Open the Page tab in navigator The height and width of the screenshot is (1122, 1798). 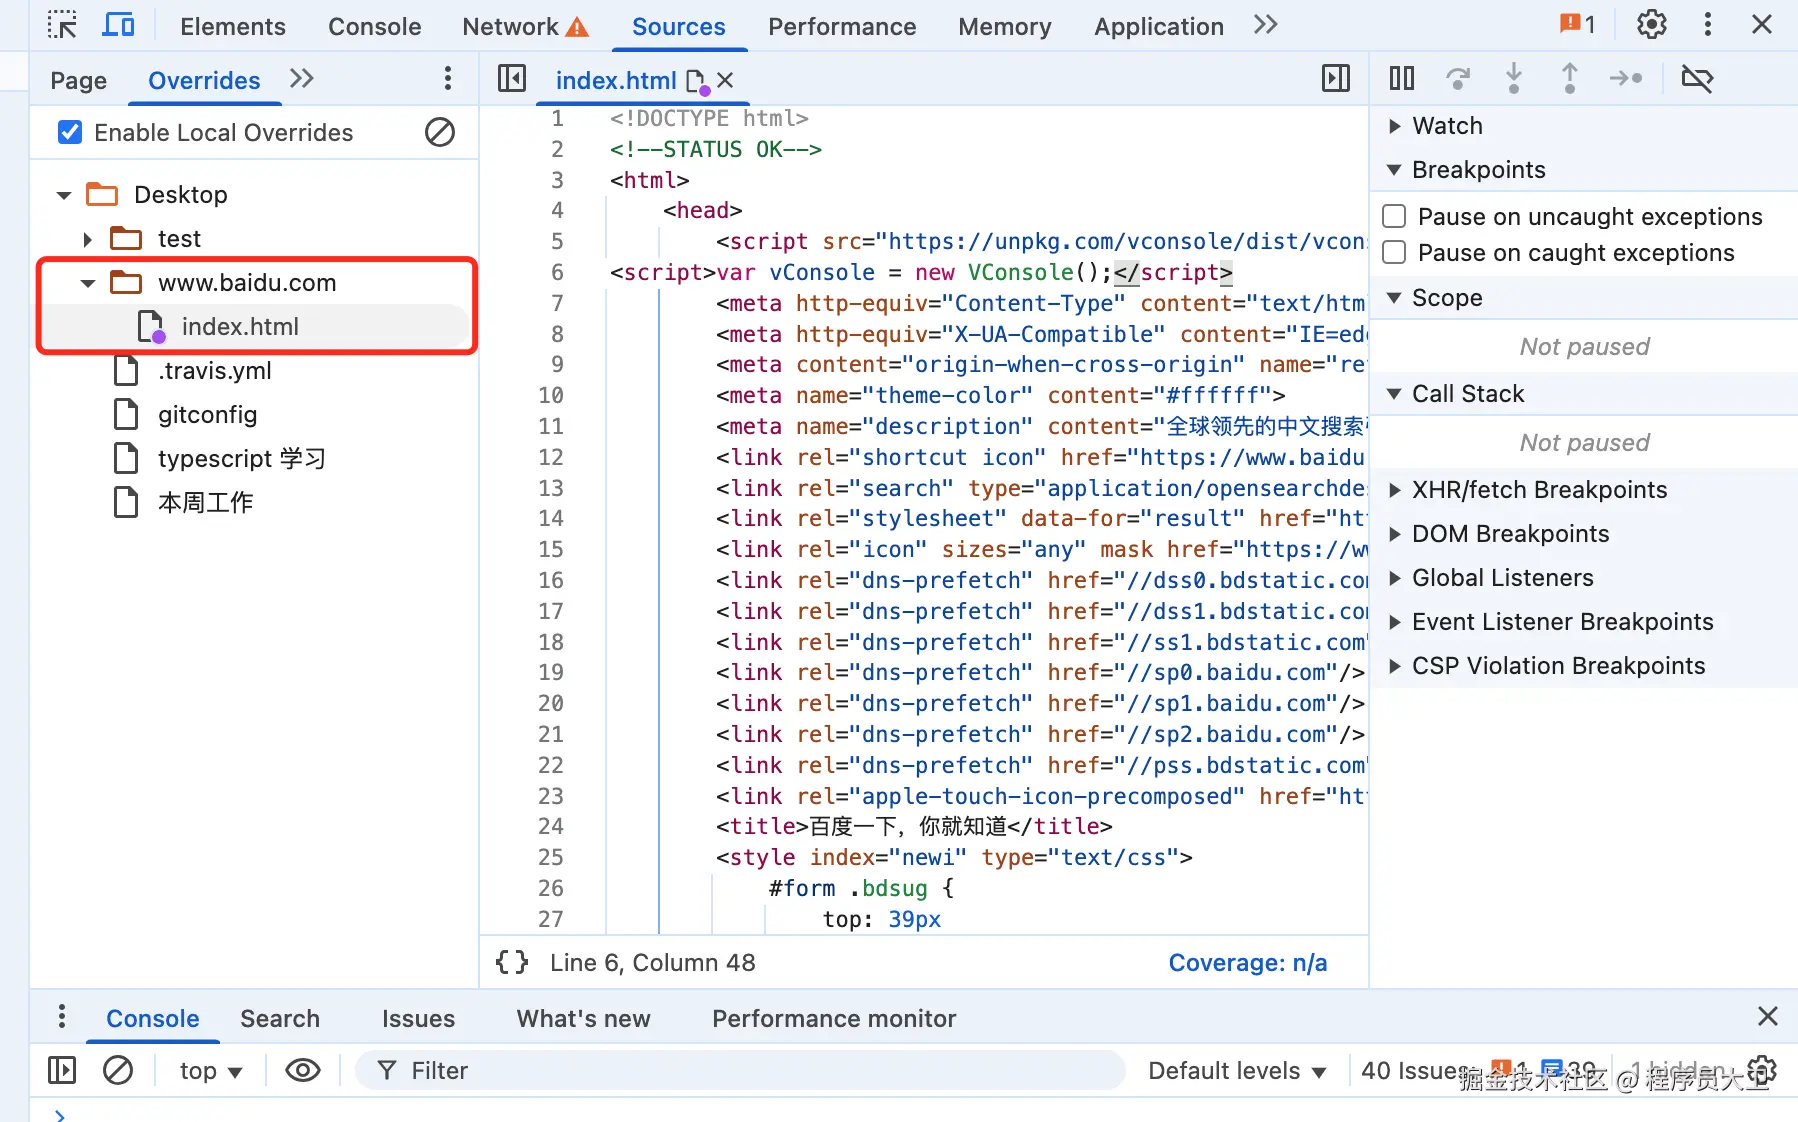tap(78, 81)
